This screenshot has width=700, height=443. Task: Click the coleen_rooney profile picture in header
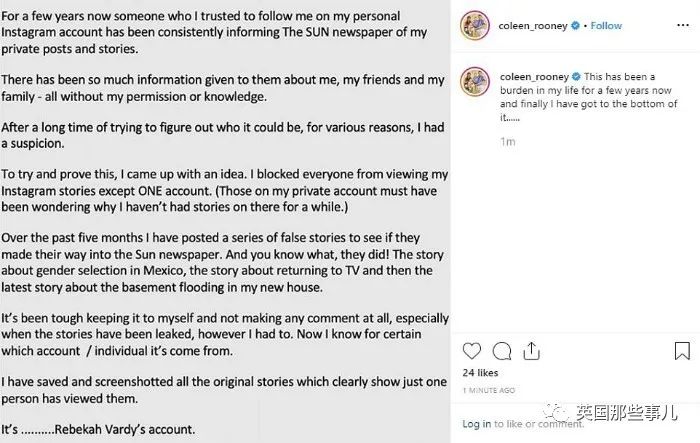(474, 26)
